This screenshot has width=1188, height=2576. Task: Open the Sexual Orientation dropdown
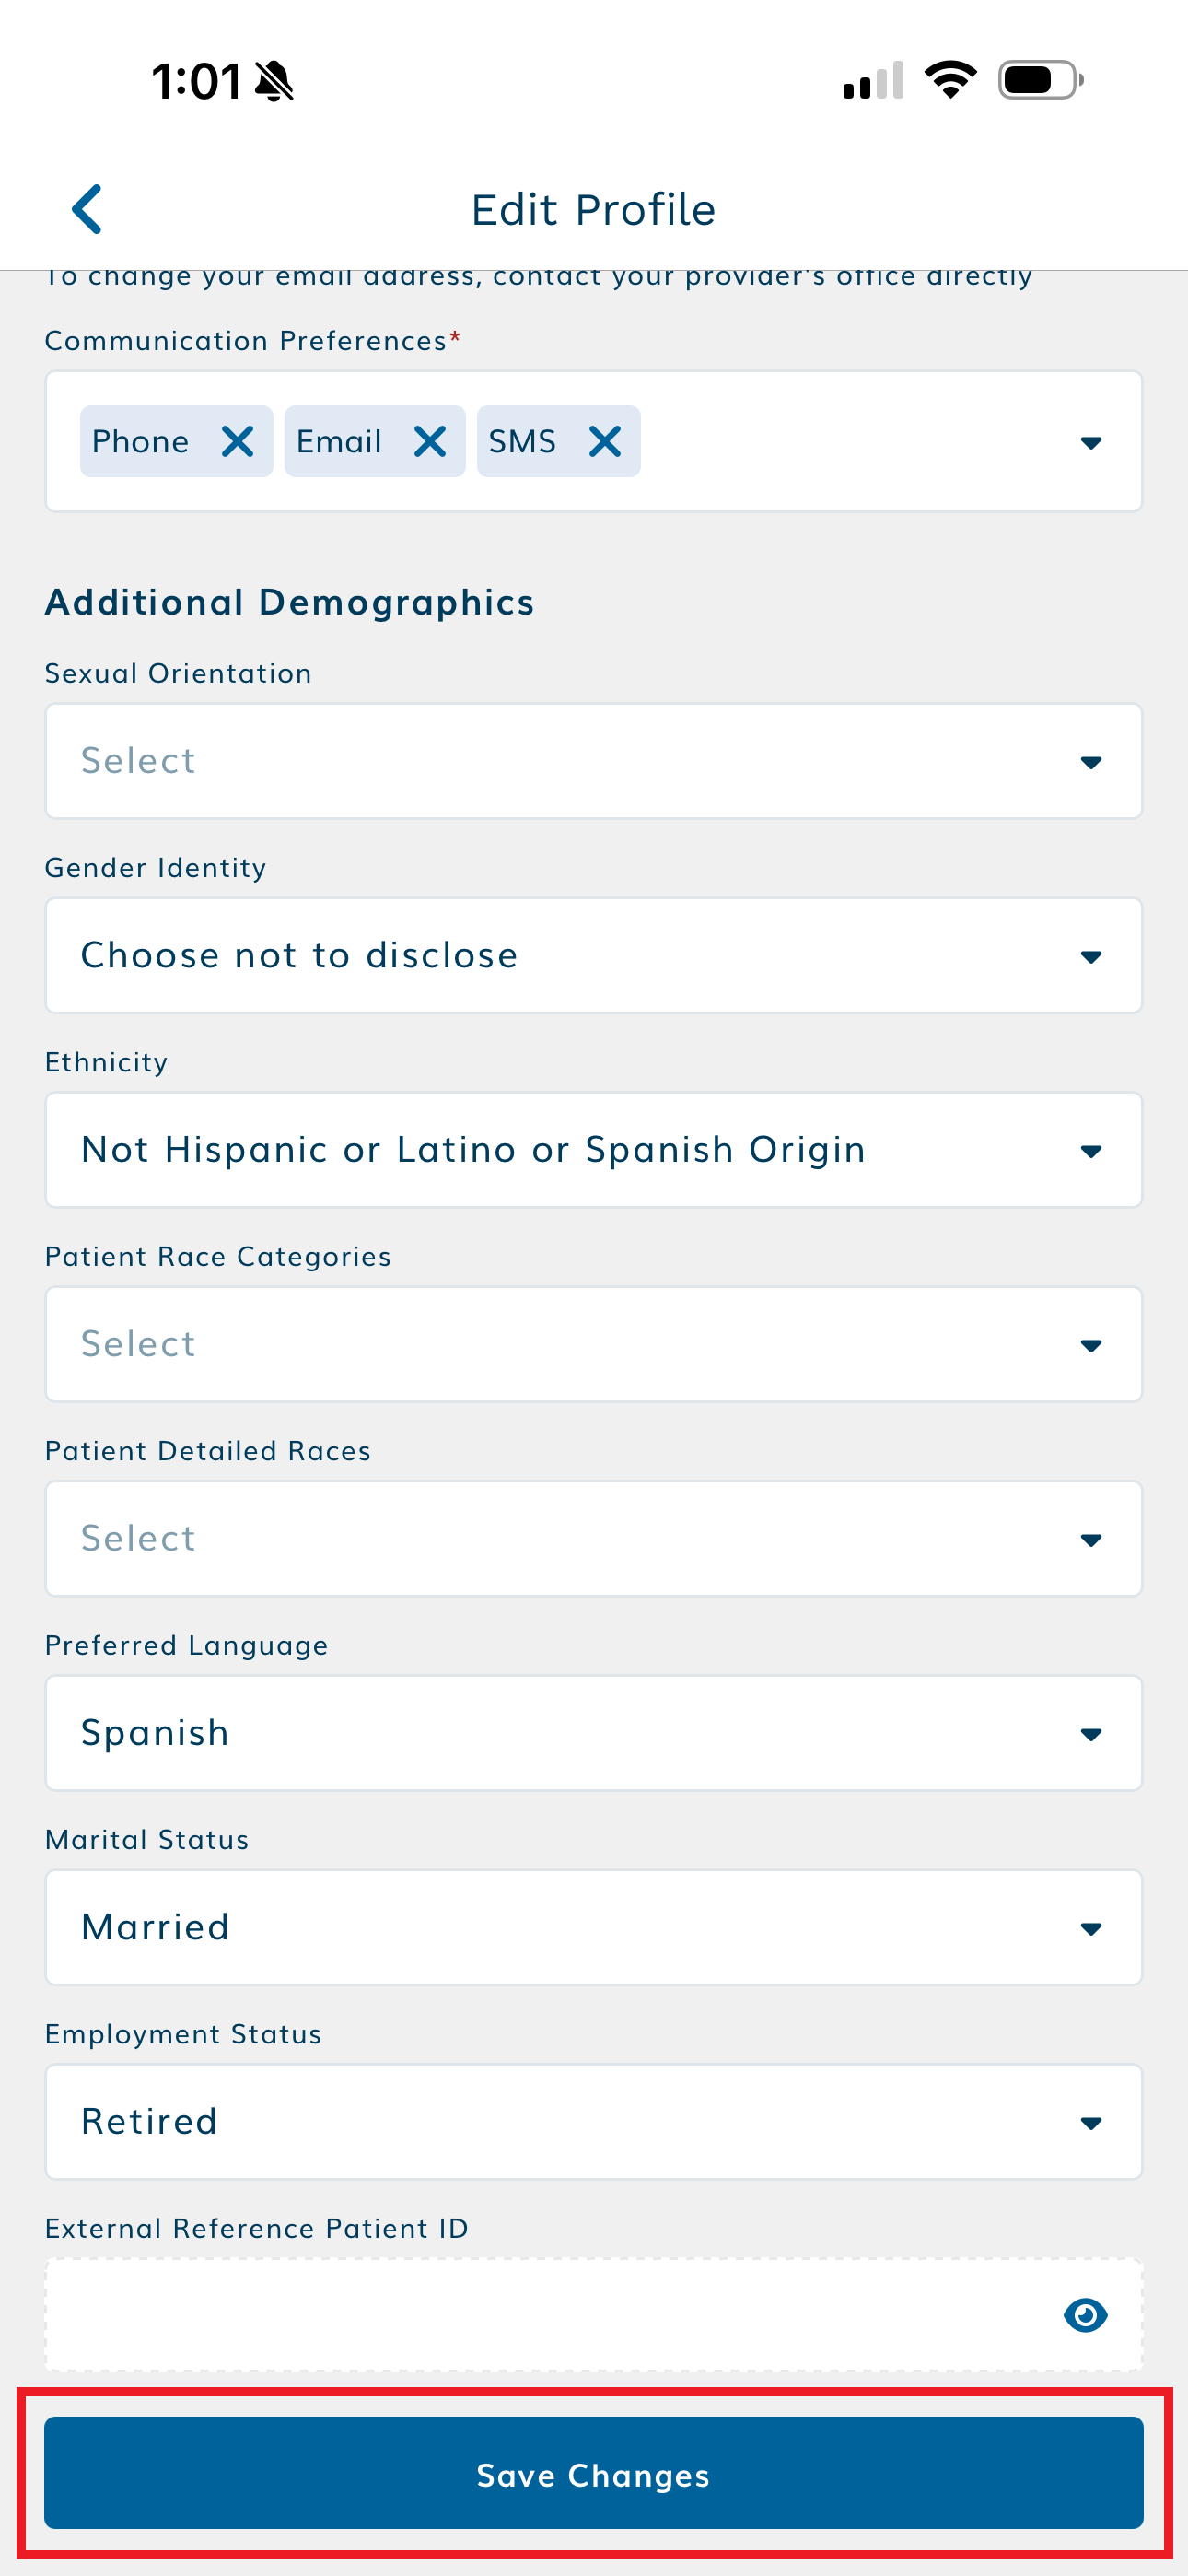593,761
